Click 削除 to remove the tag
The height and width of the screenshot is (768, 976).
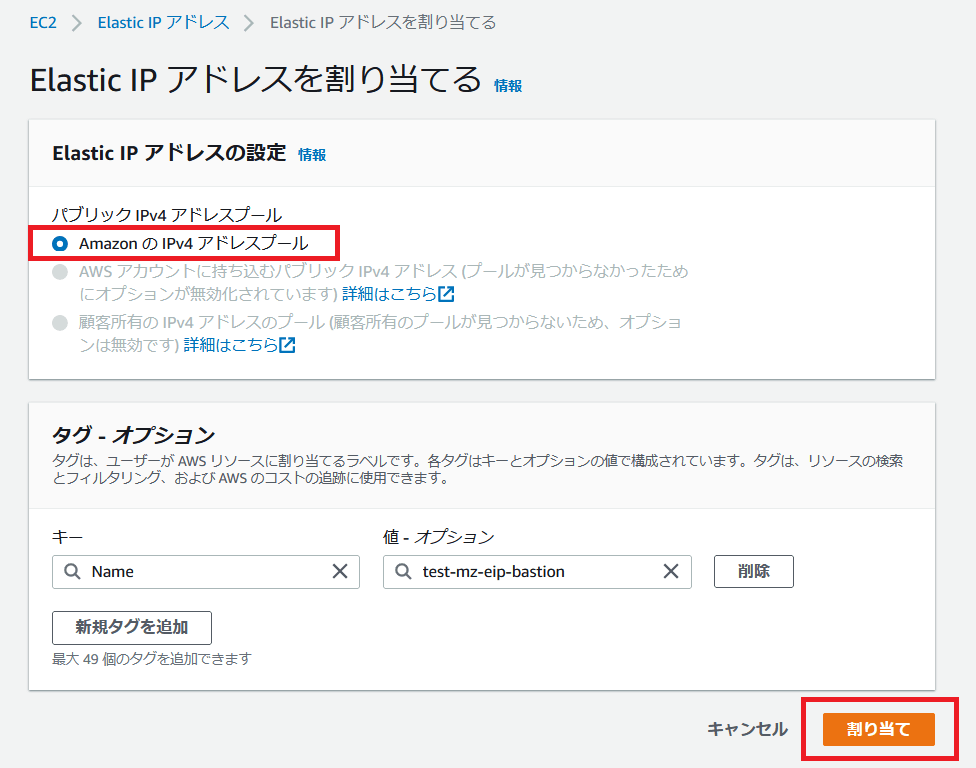click(x=754, y=571)
